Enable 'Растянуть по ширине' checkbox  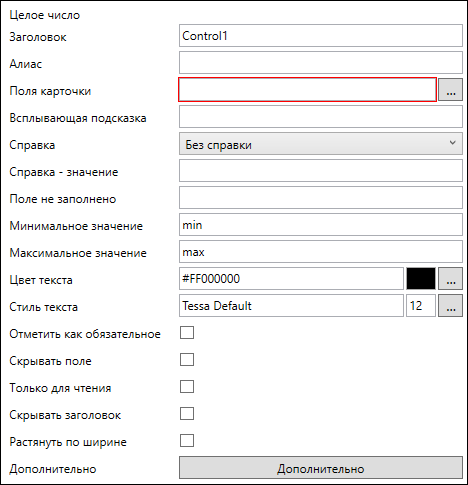click(x=187, y=441)
